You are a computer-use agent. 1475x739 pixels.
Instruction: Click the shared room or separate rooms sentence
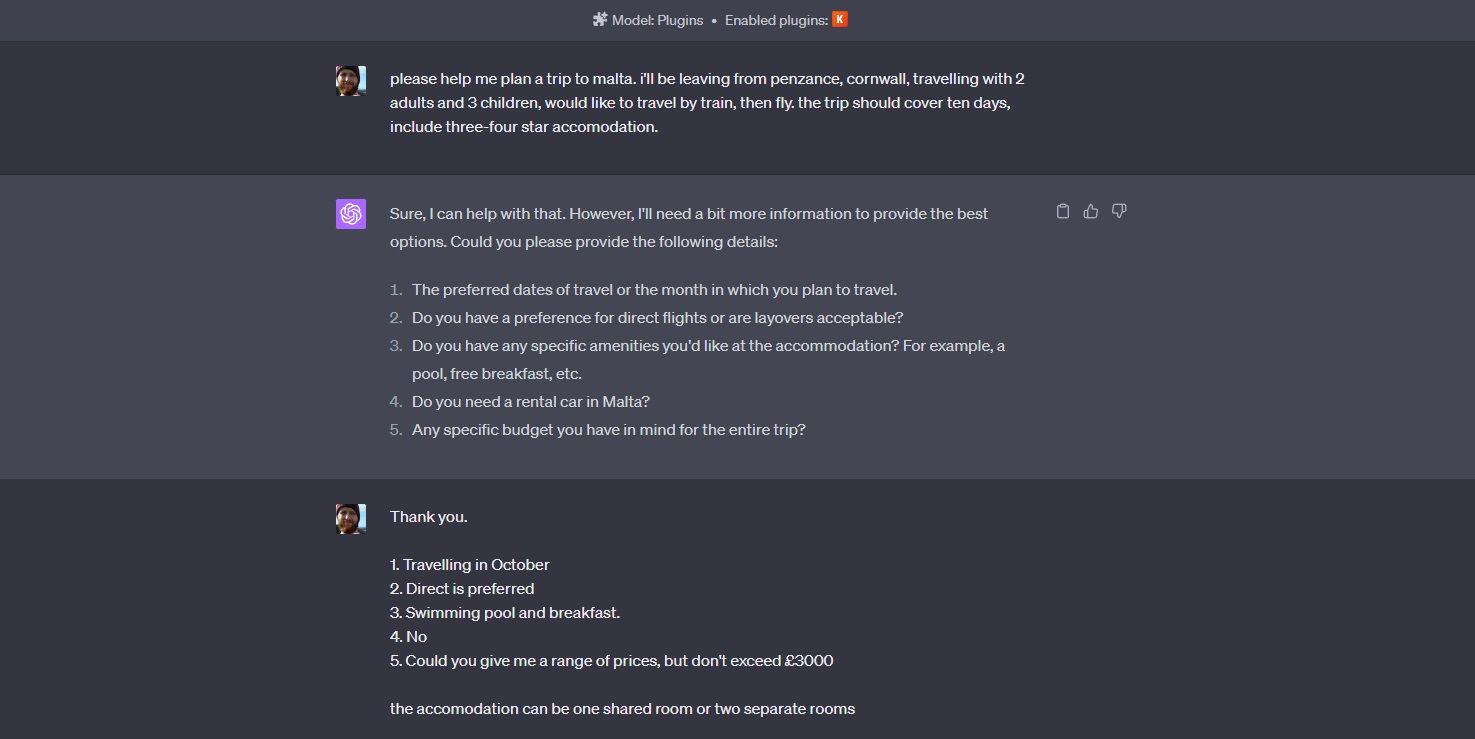click(x=622, y=709)
